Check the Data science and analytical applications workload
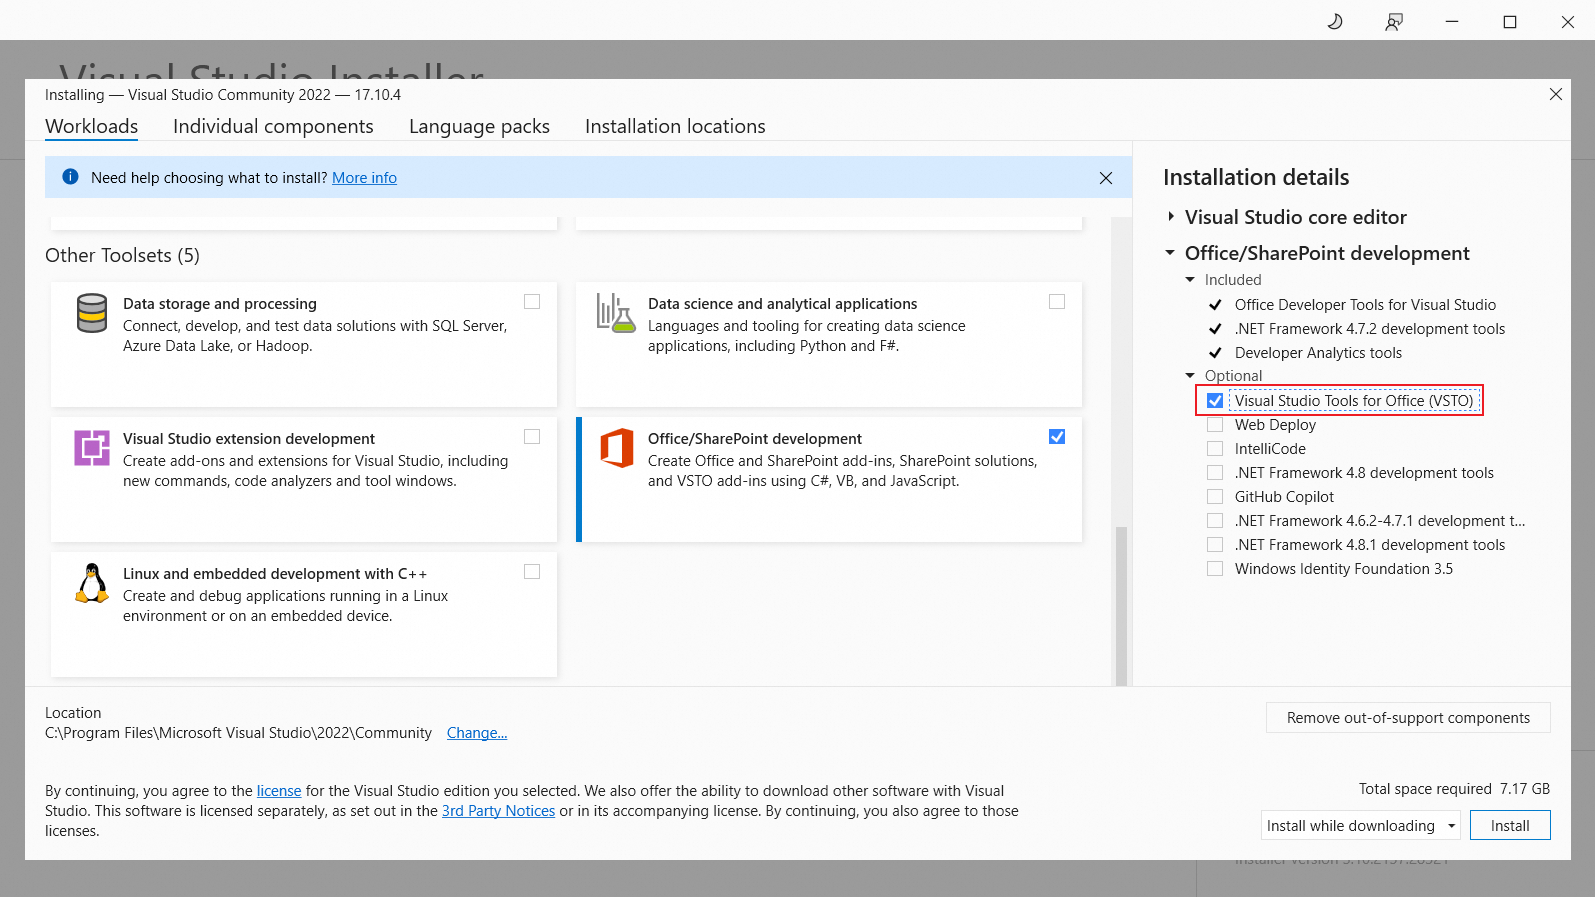 coord(1057,301)
